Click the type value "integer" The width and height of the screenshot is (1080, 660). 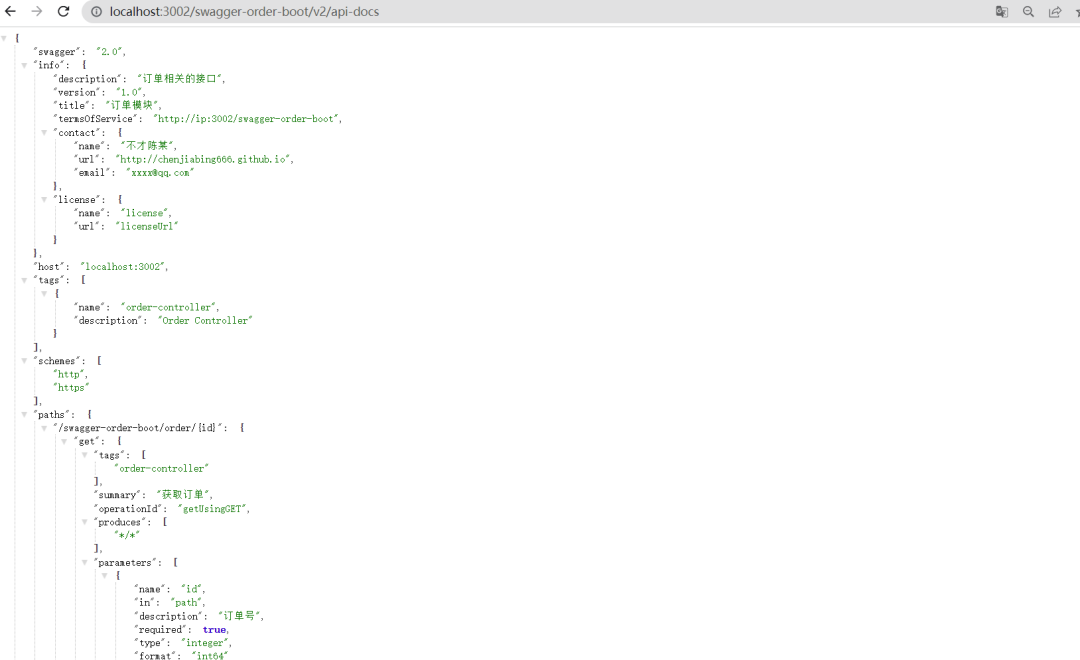[205, 643]
